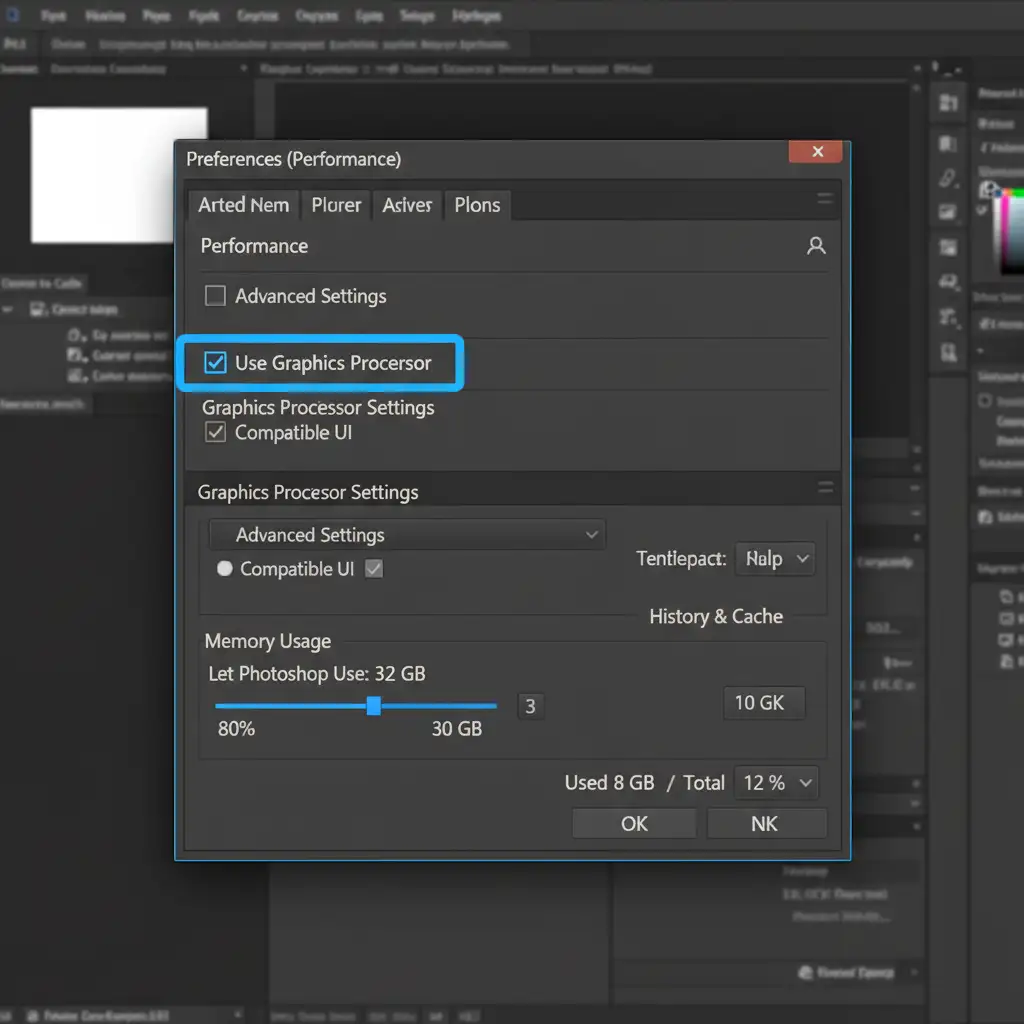Click the 10 GK field under History & Cache
This screenshot has height=1024, width=1024.
(763, 703)
